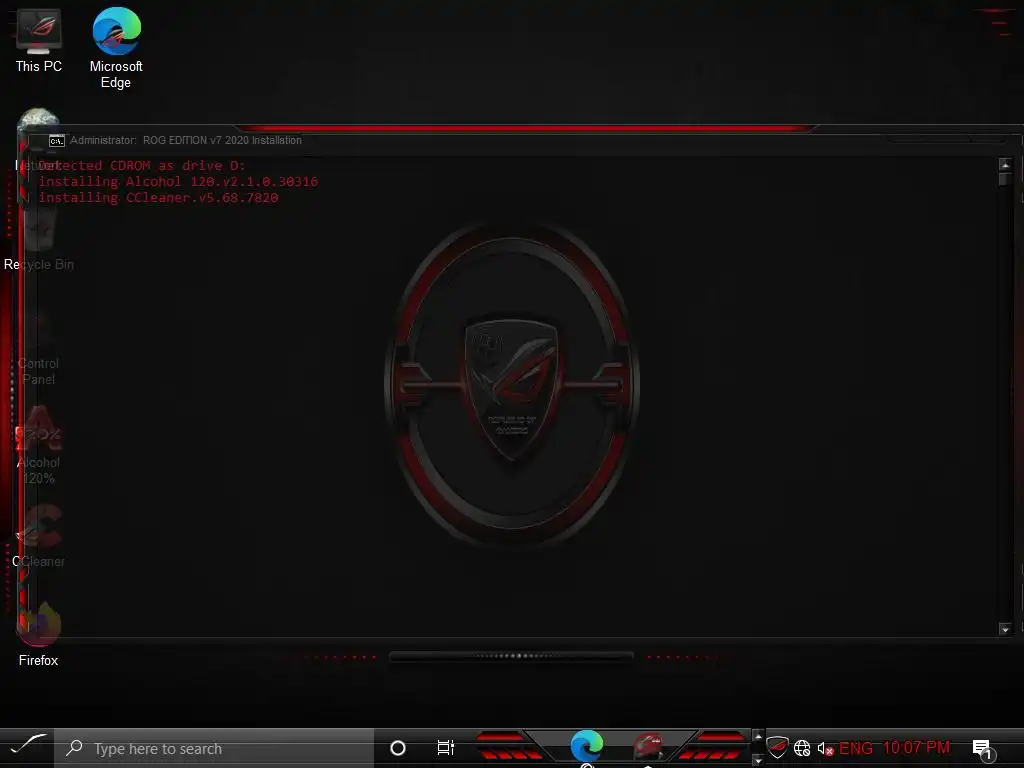This screenshot has height=768, width=1024.
Task: Select the CCleaner desktop shortcut
Action: pyautogui.click(x=39, y=537)
